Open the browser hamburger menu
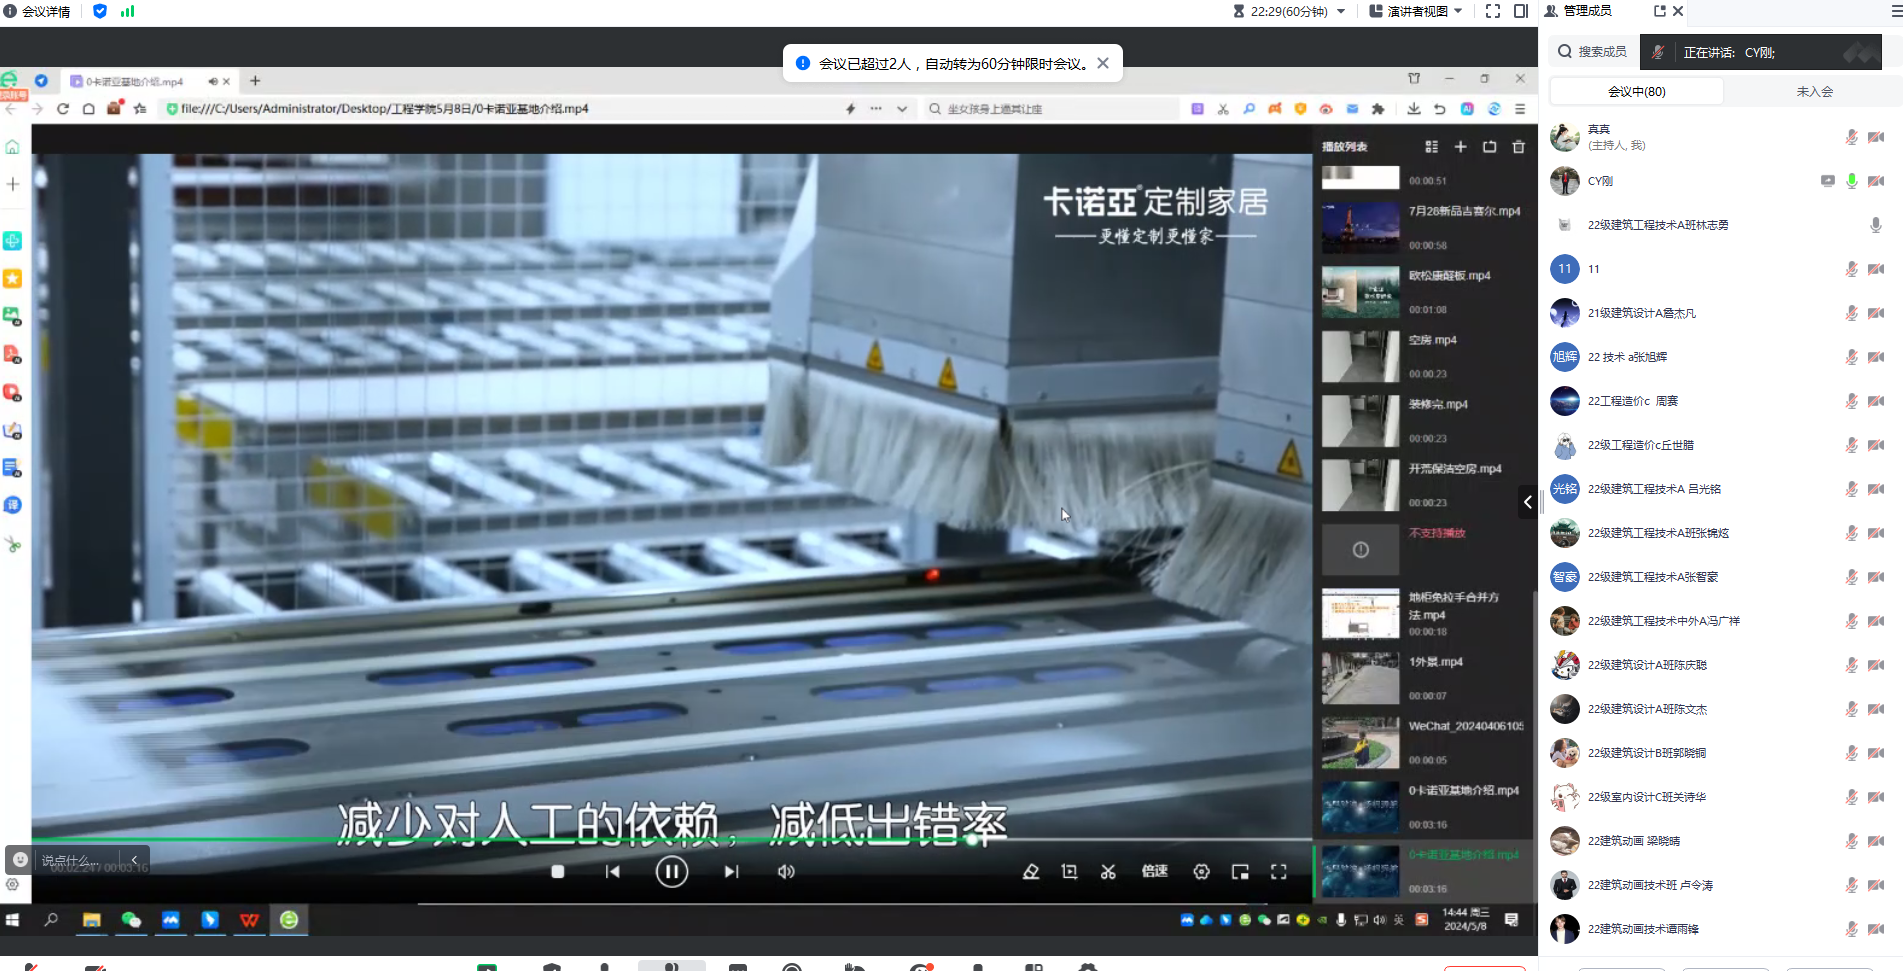1903x971 pixels. click(x=1520, y=109)
